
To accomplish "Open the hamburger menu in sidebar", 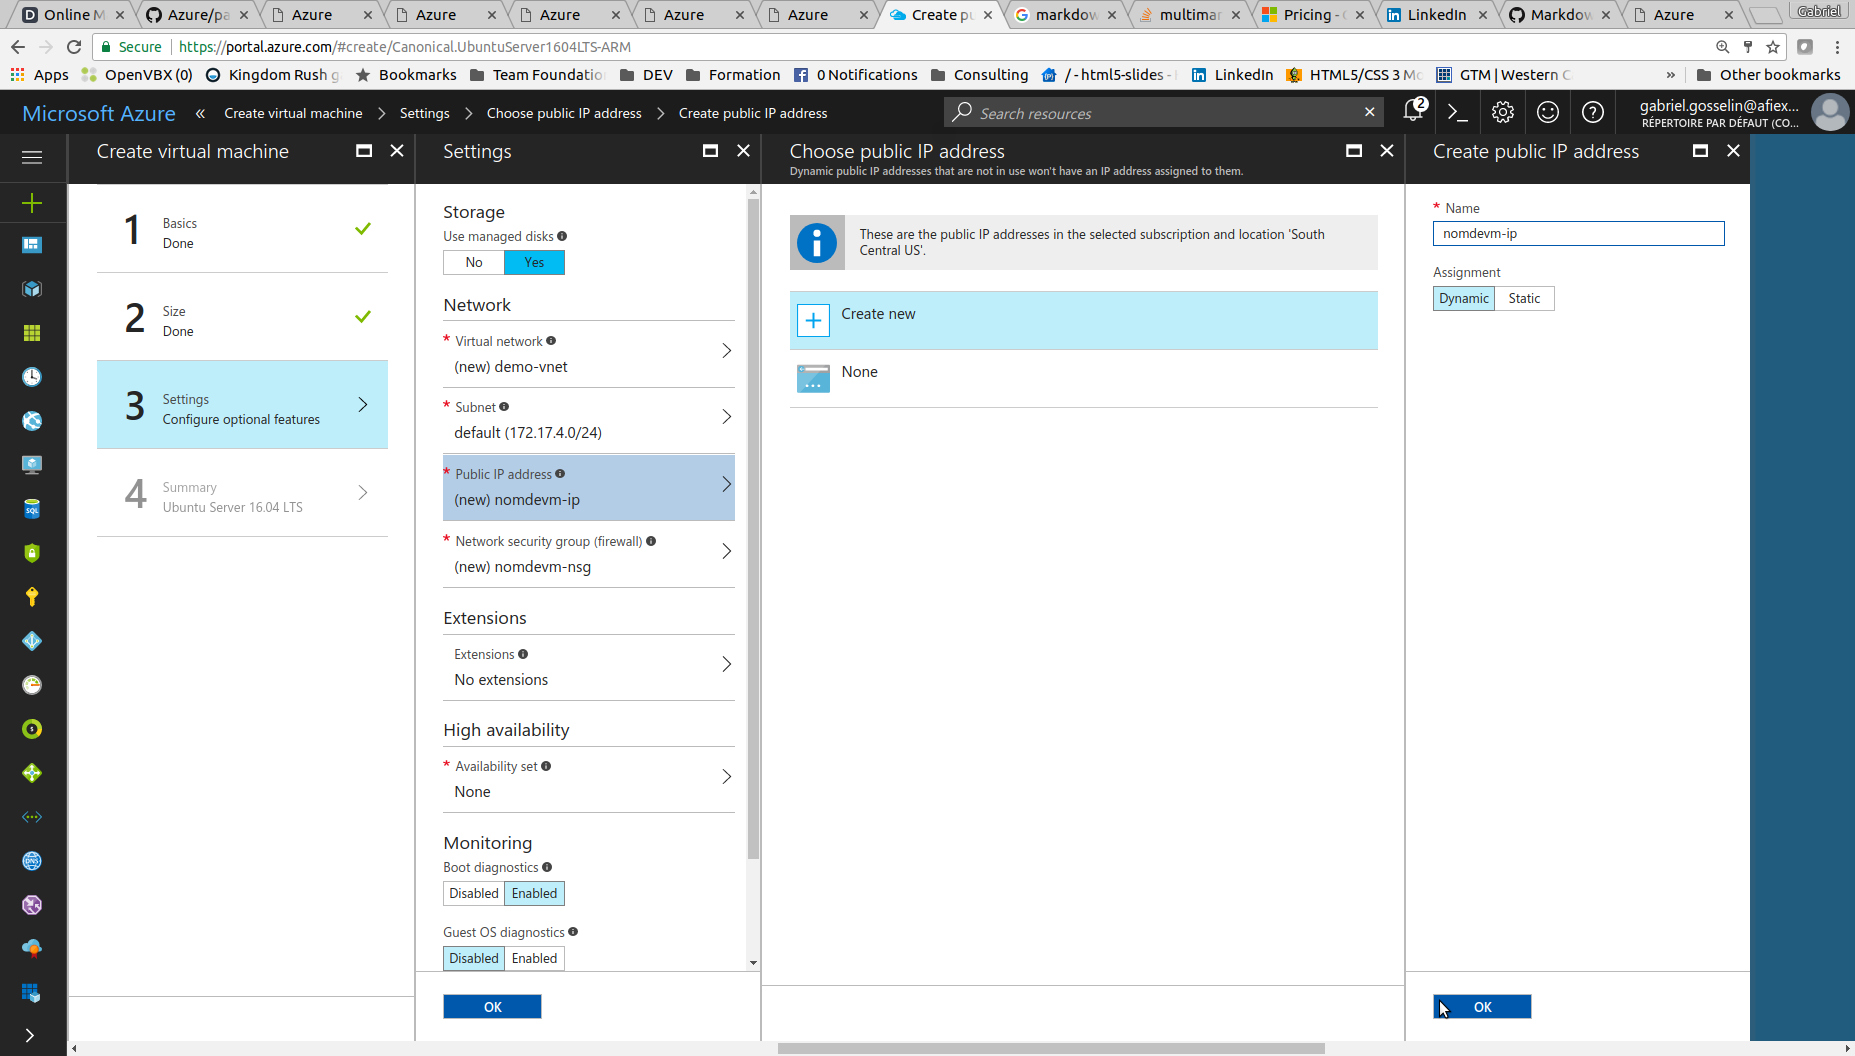I will [32, 157].
